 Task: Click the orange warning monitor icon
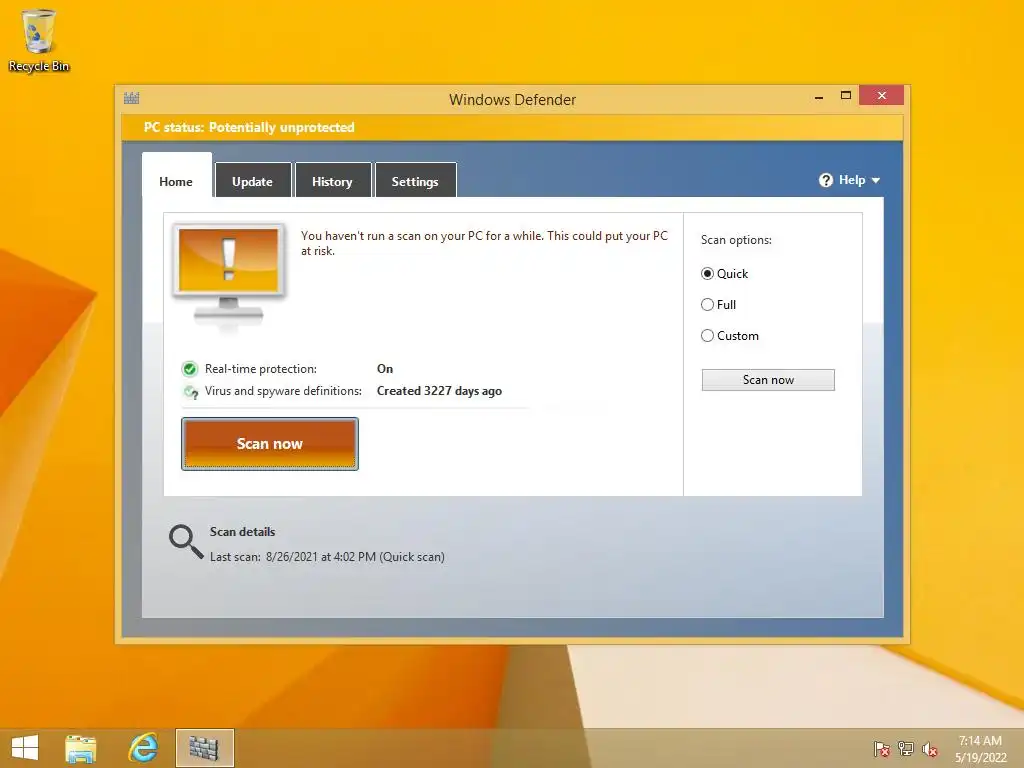tap(229, 274)
